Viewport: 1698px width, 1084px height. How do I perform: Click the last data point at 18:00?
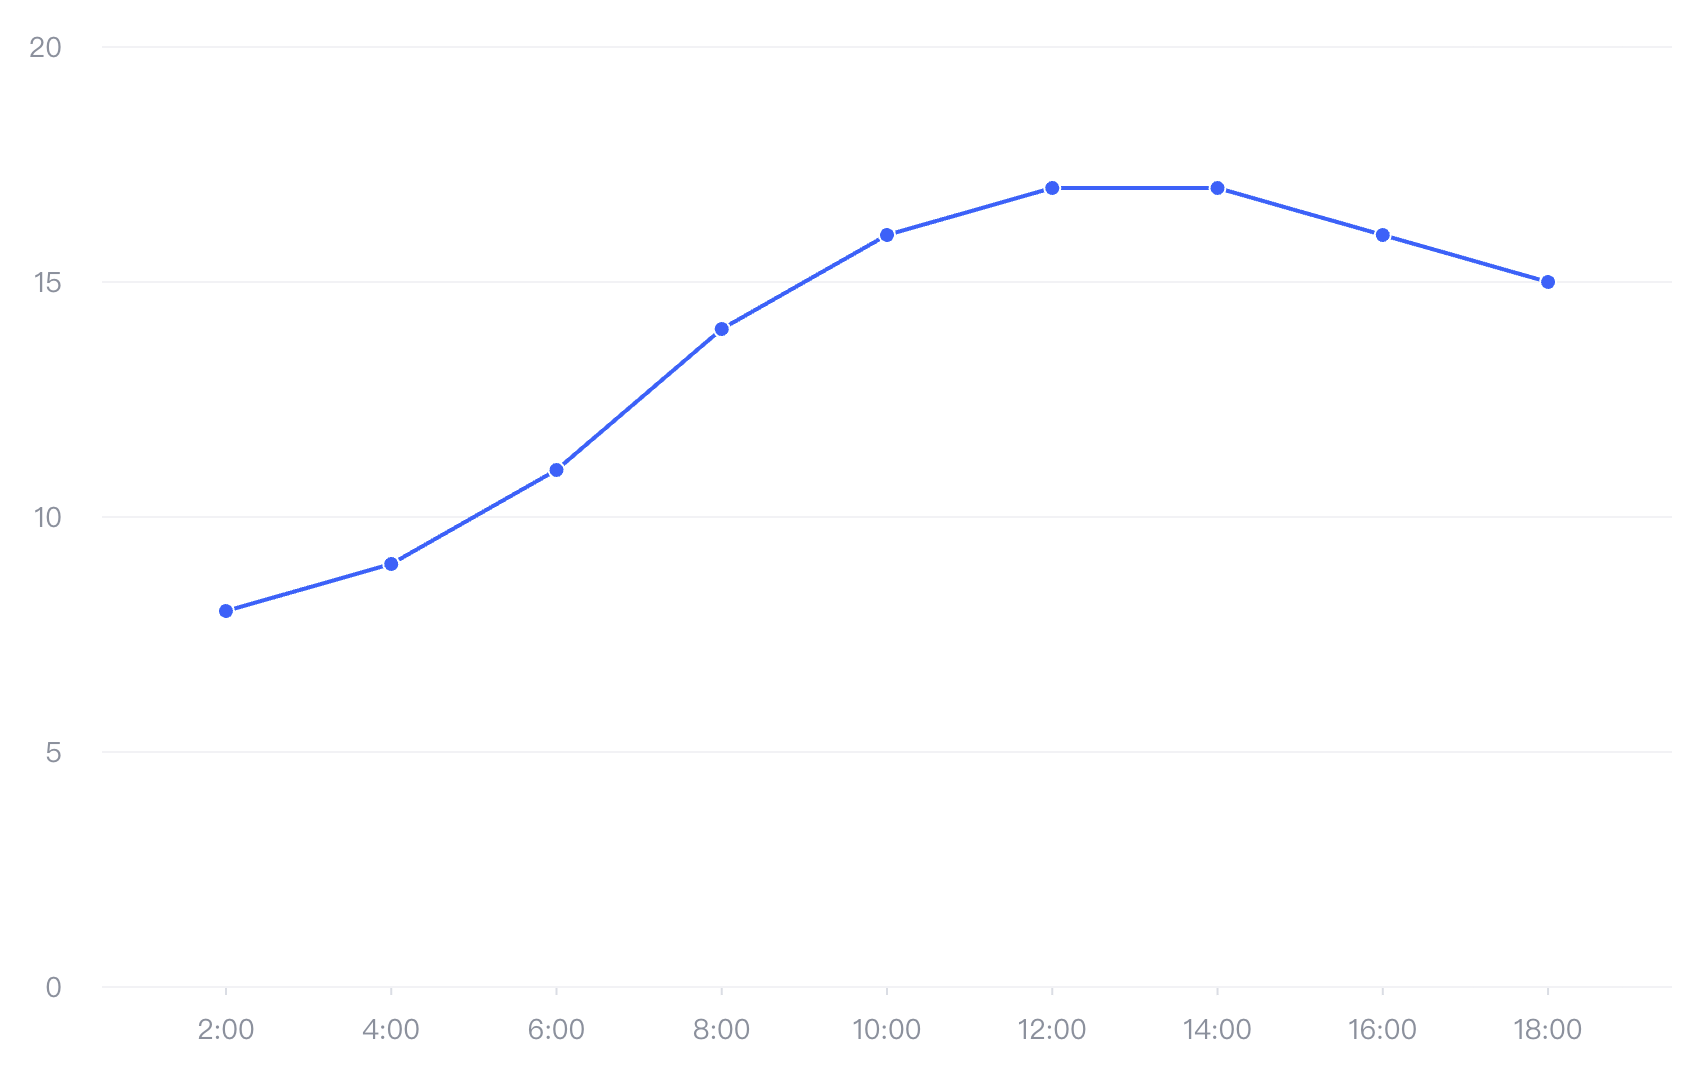pos(1548,282)
